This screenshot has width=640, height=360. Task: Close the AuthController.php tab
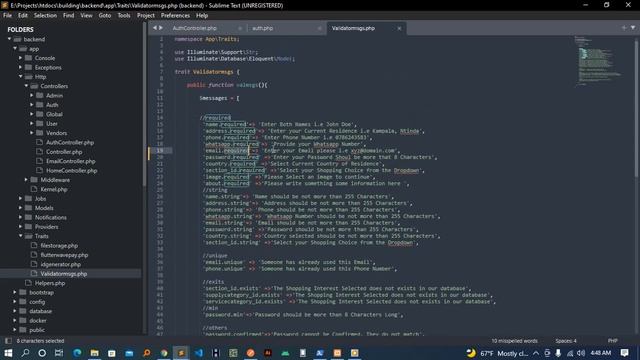point(240,28)
